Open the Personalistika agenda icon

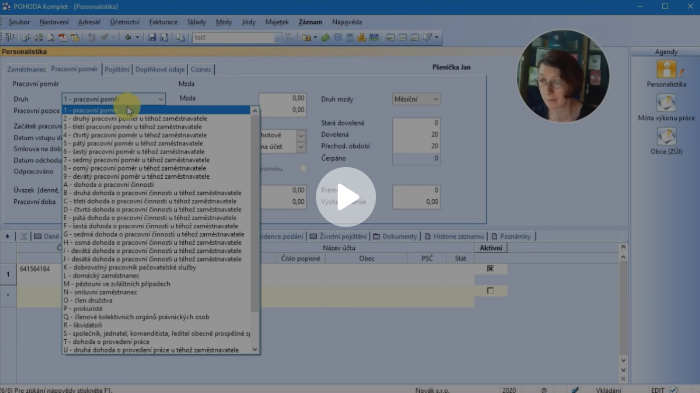667,71
